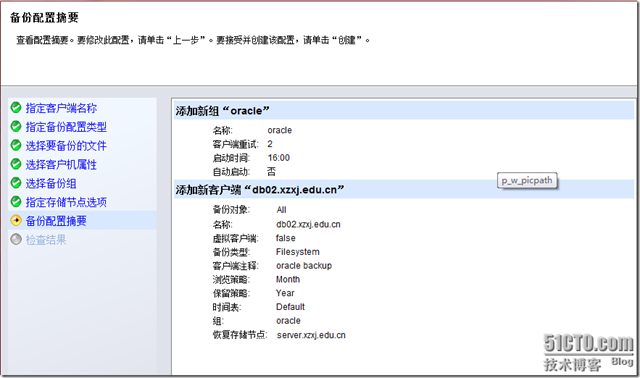
Task: Click the 虚拟客户端 value false
Action: click(x=286, y=238)
